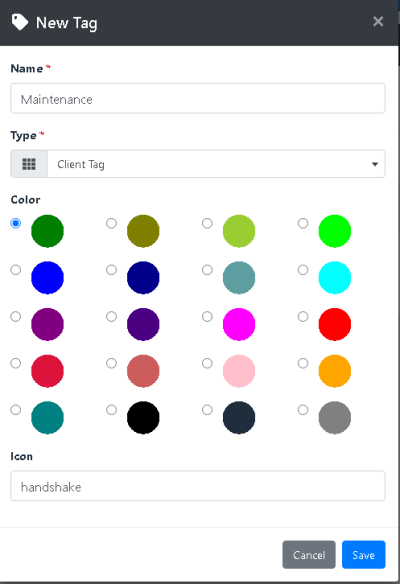The image size is (400, 584).
Task: Click the magenta color circle
Action: coord(239,324)
